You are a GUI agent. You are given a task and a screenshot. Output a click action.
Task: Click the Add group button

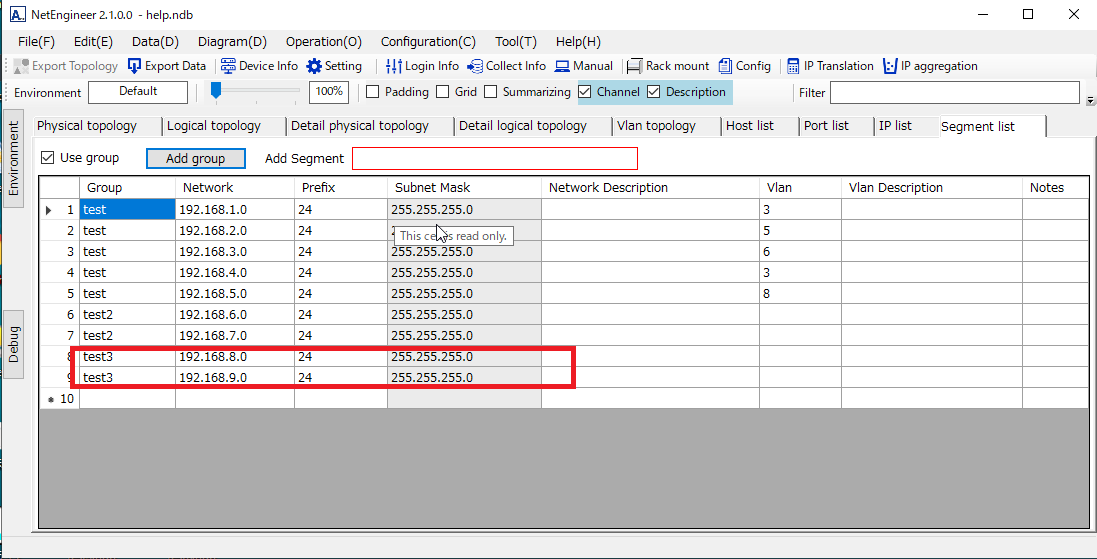click(195, 158)
